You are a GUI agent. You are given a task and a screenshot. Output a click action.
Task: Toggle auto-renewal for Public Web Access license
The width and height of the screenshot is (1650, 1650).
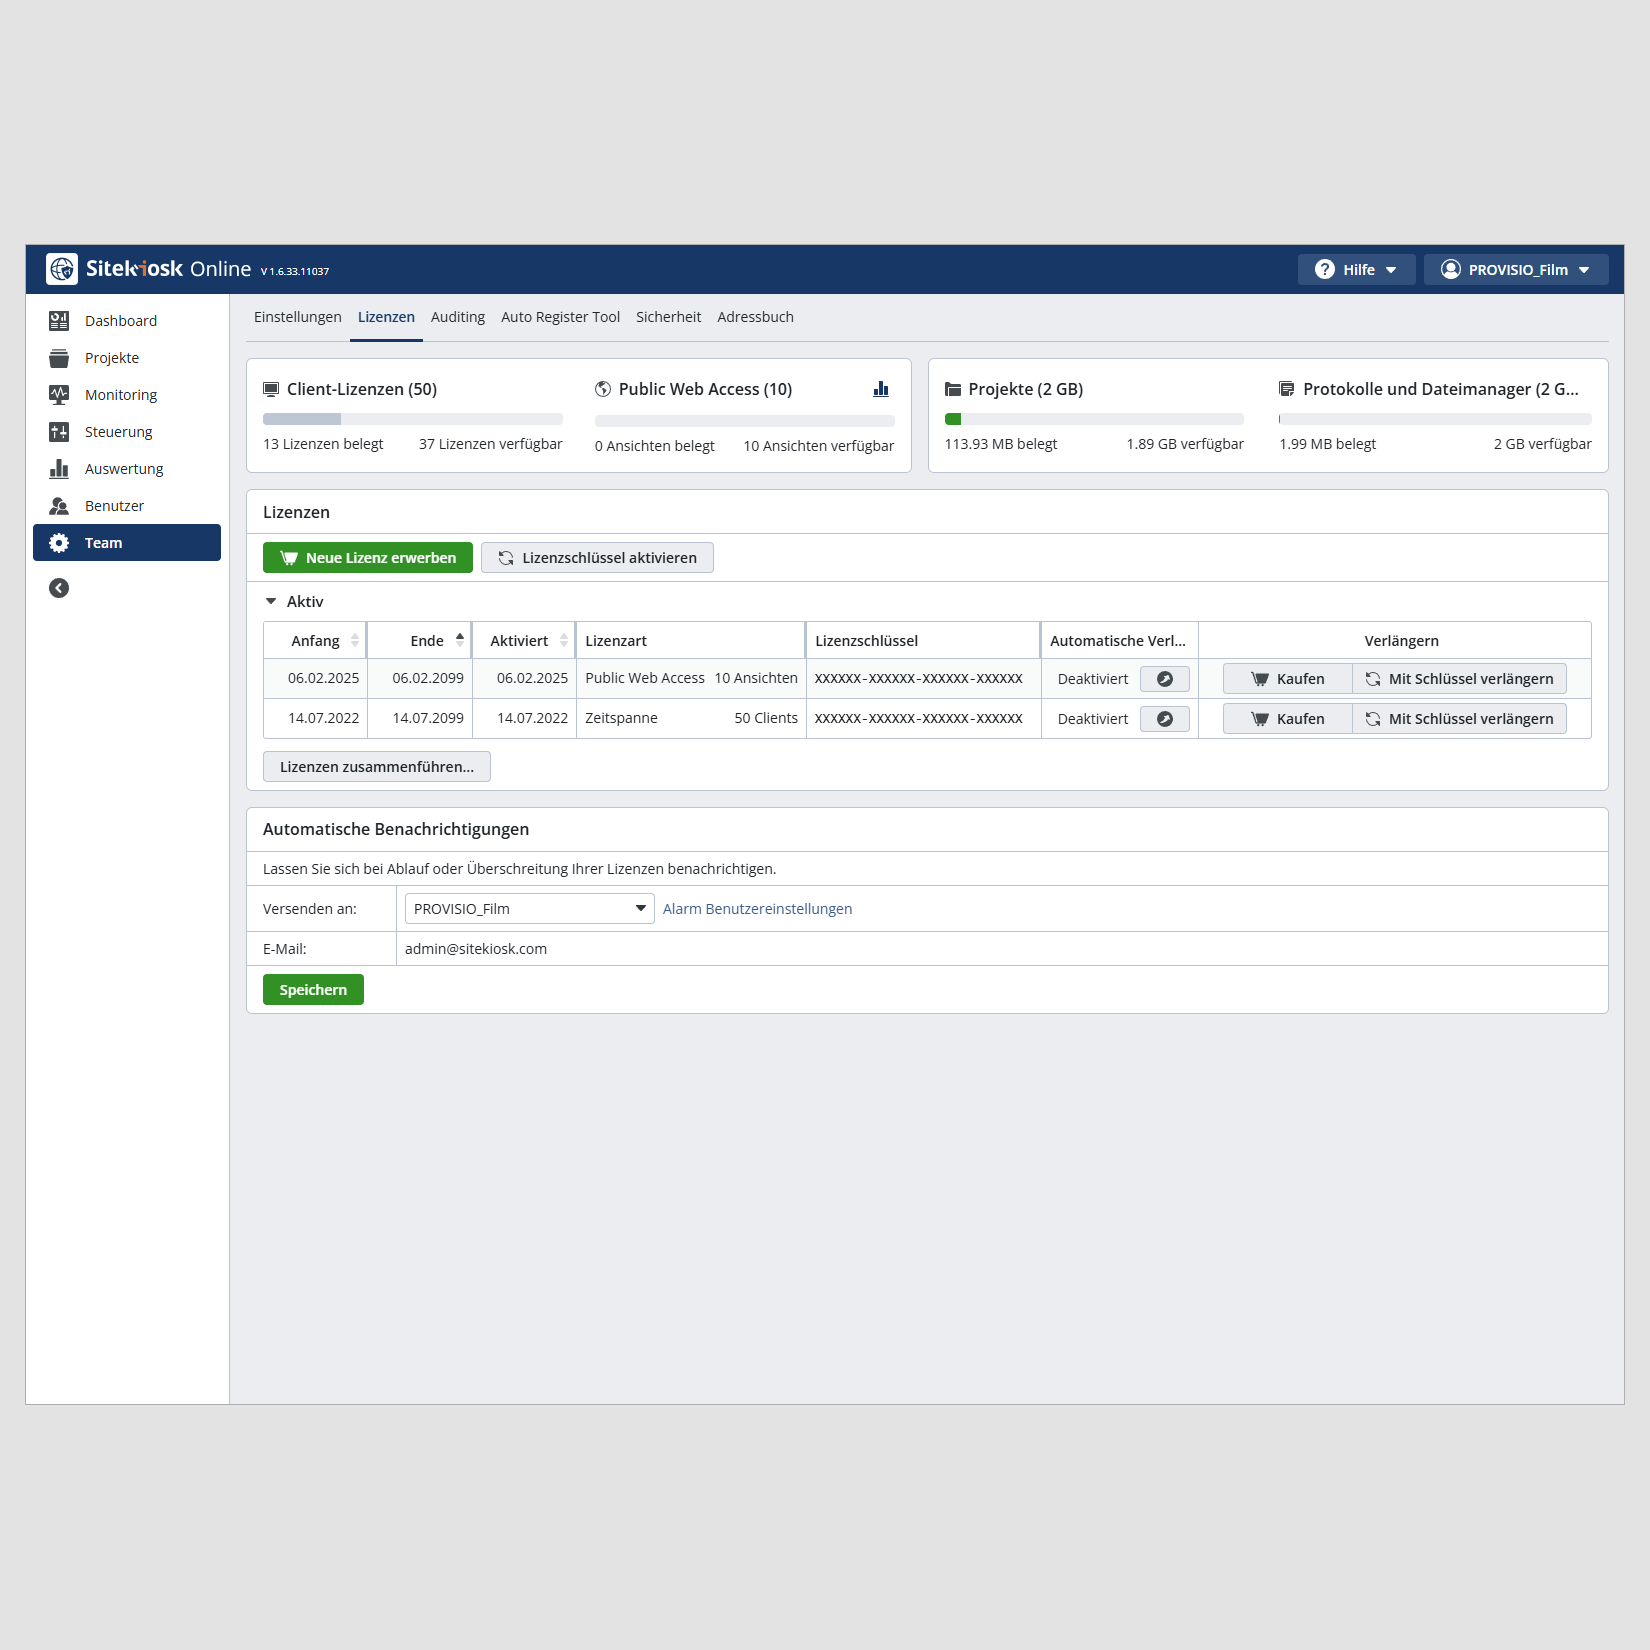(1164, 679)
